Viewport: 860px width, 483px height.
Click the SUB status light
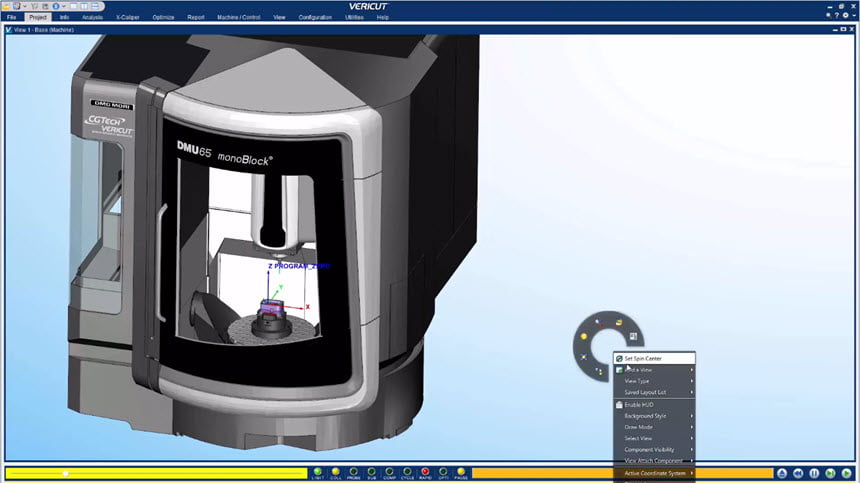click(x=371, y=473)
